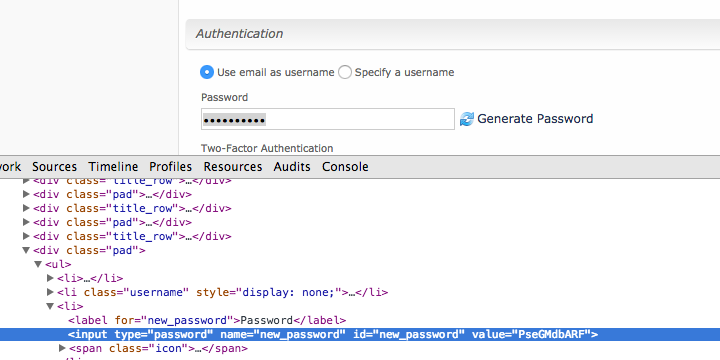Expand the li class username node
The width and height of the screenshot is (720, 360).
[x=51, y=292]
